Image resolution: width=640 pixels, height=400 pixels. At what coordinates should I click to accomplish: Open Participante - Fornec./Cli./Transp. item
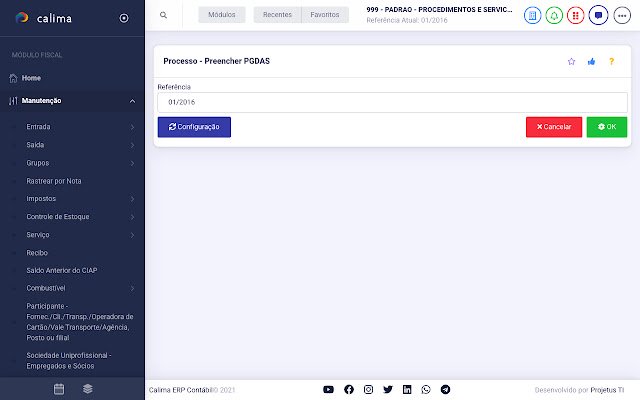[x=80, y=322]
